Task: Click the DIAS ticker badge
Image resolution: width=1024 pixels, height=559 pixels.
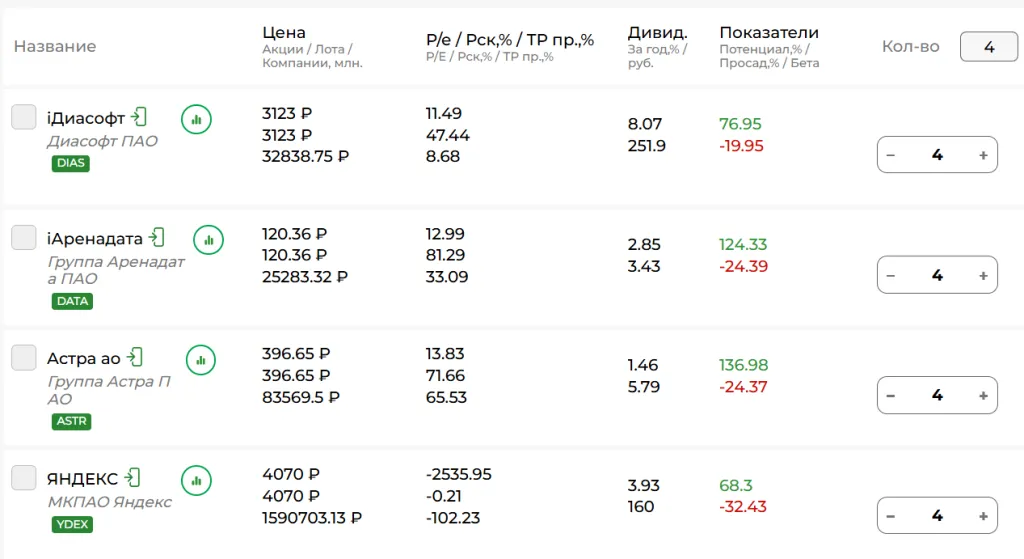Action: point(71,163)
